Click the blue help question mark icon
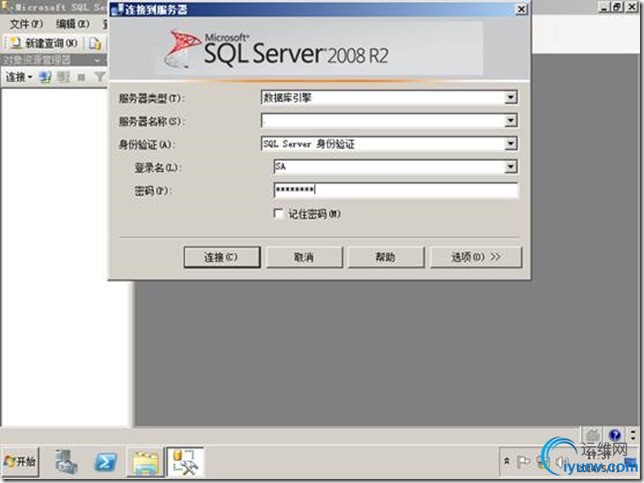The image size is (644, 483). [x=615, y=435]
